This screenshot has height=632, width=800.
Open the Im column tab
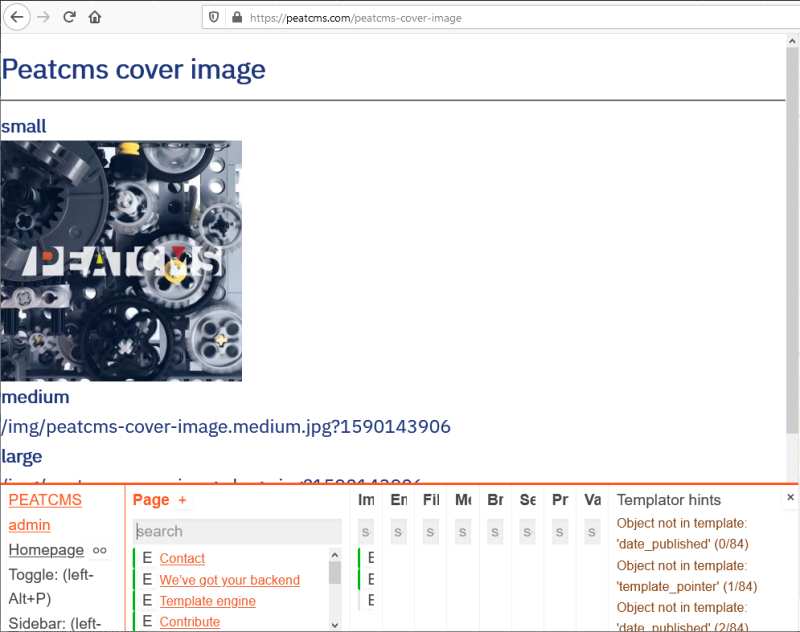pos(366,500)
